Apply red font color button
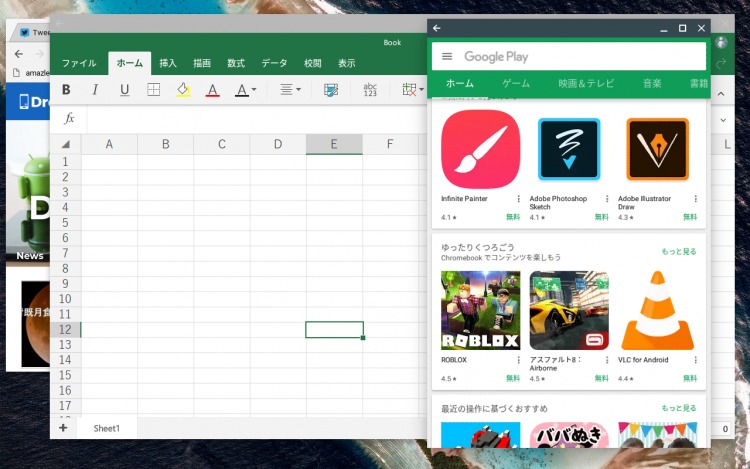750x469 pixels. pyautogui.click(x=212, y=89)
